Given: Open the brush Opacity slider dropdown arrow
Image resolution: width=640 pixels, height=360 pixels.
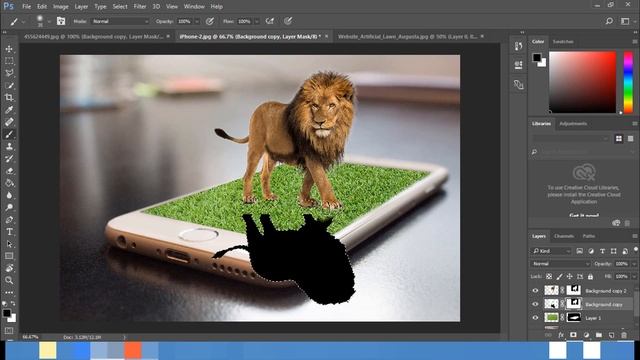Looking at the screenshot, I should coord(197,21).
